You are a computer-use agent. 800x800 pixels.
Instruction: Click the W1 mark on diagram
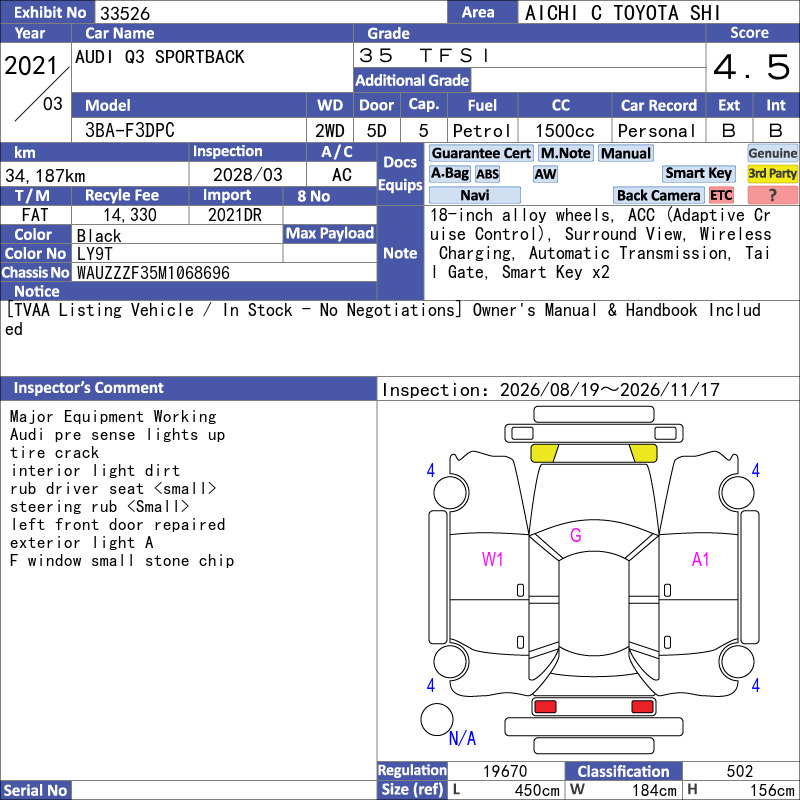point(492,560)
